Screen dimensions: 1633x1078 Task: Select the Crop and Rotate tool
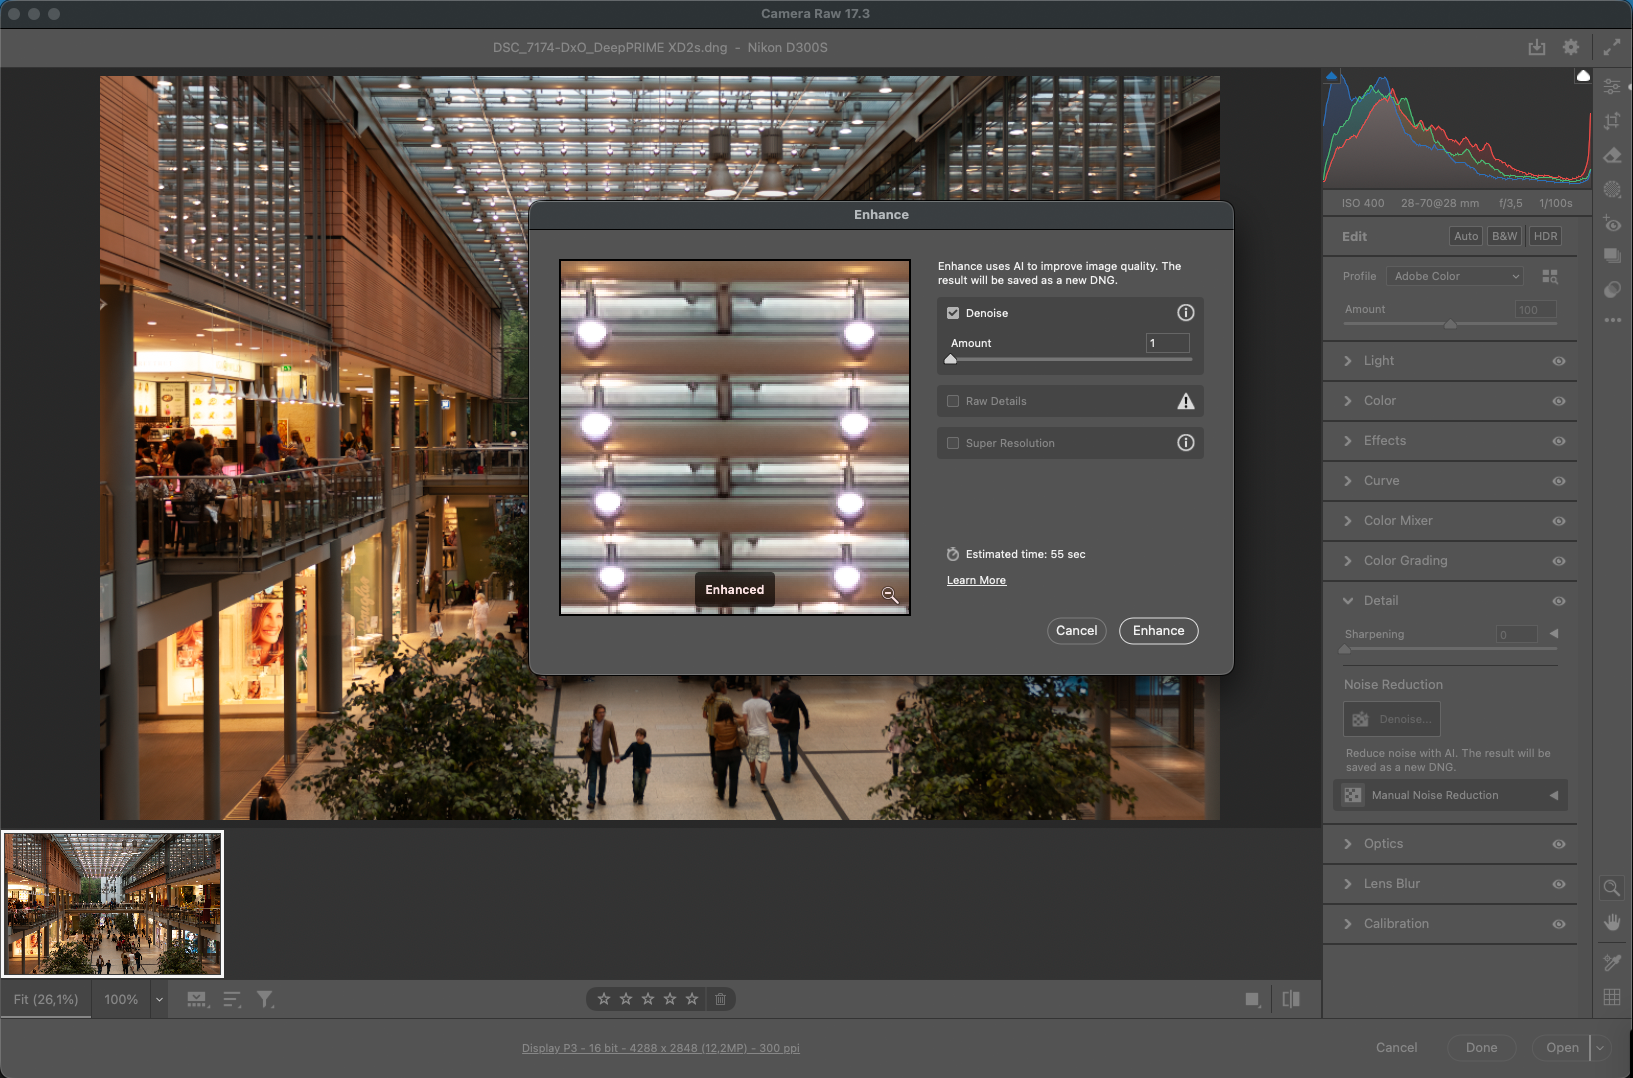tap(1612, 121)
